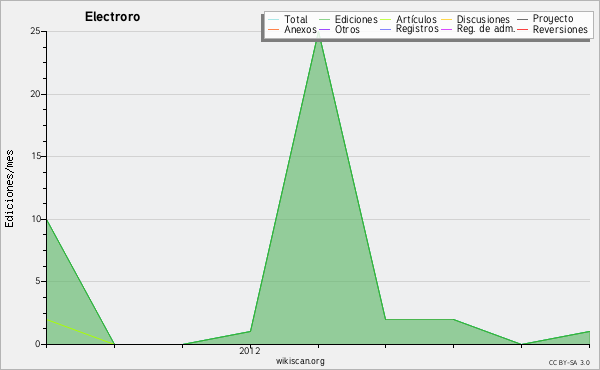Click the Ediciones/mes axis label

[x=9, y=188]
